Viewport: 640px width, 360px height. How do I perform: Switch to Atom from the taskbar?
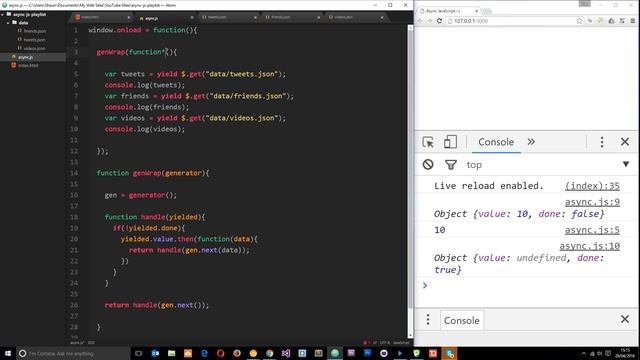click(335, 353)
